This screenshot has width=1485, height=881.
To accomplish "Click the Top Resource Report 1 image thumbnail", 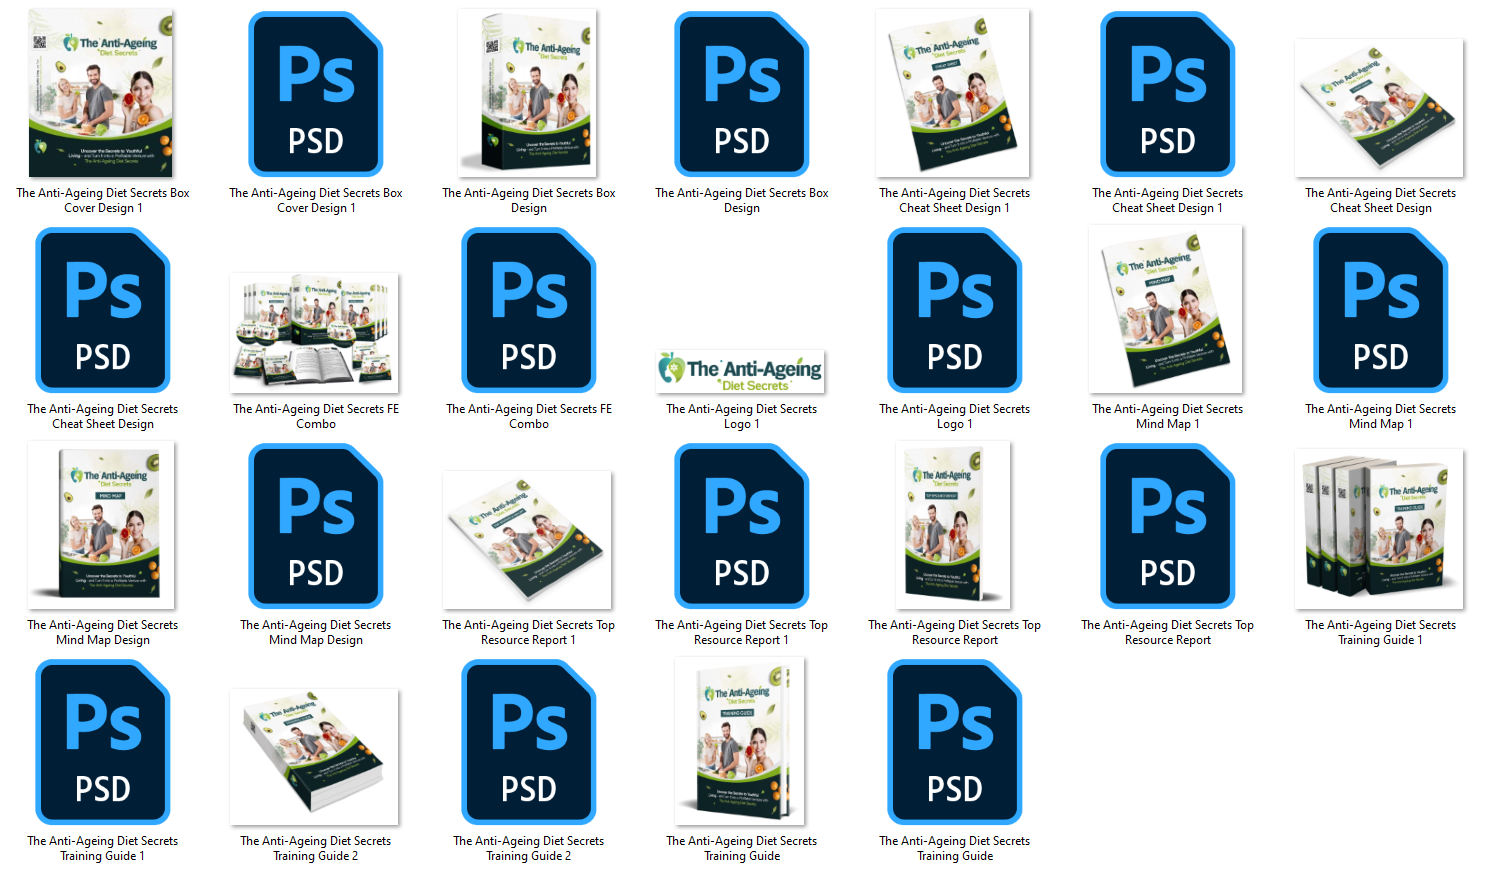I will (x=528, y=540).
